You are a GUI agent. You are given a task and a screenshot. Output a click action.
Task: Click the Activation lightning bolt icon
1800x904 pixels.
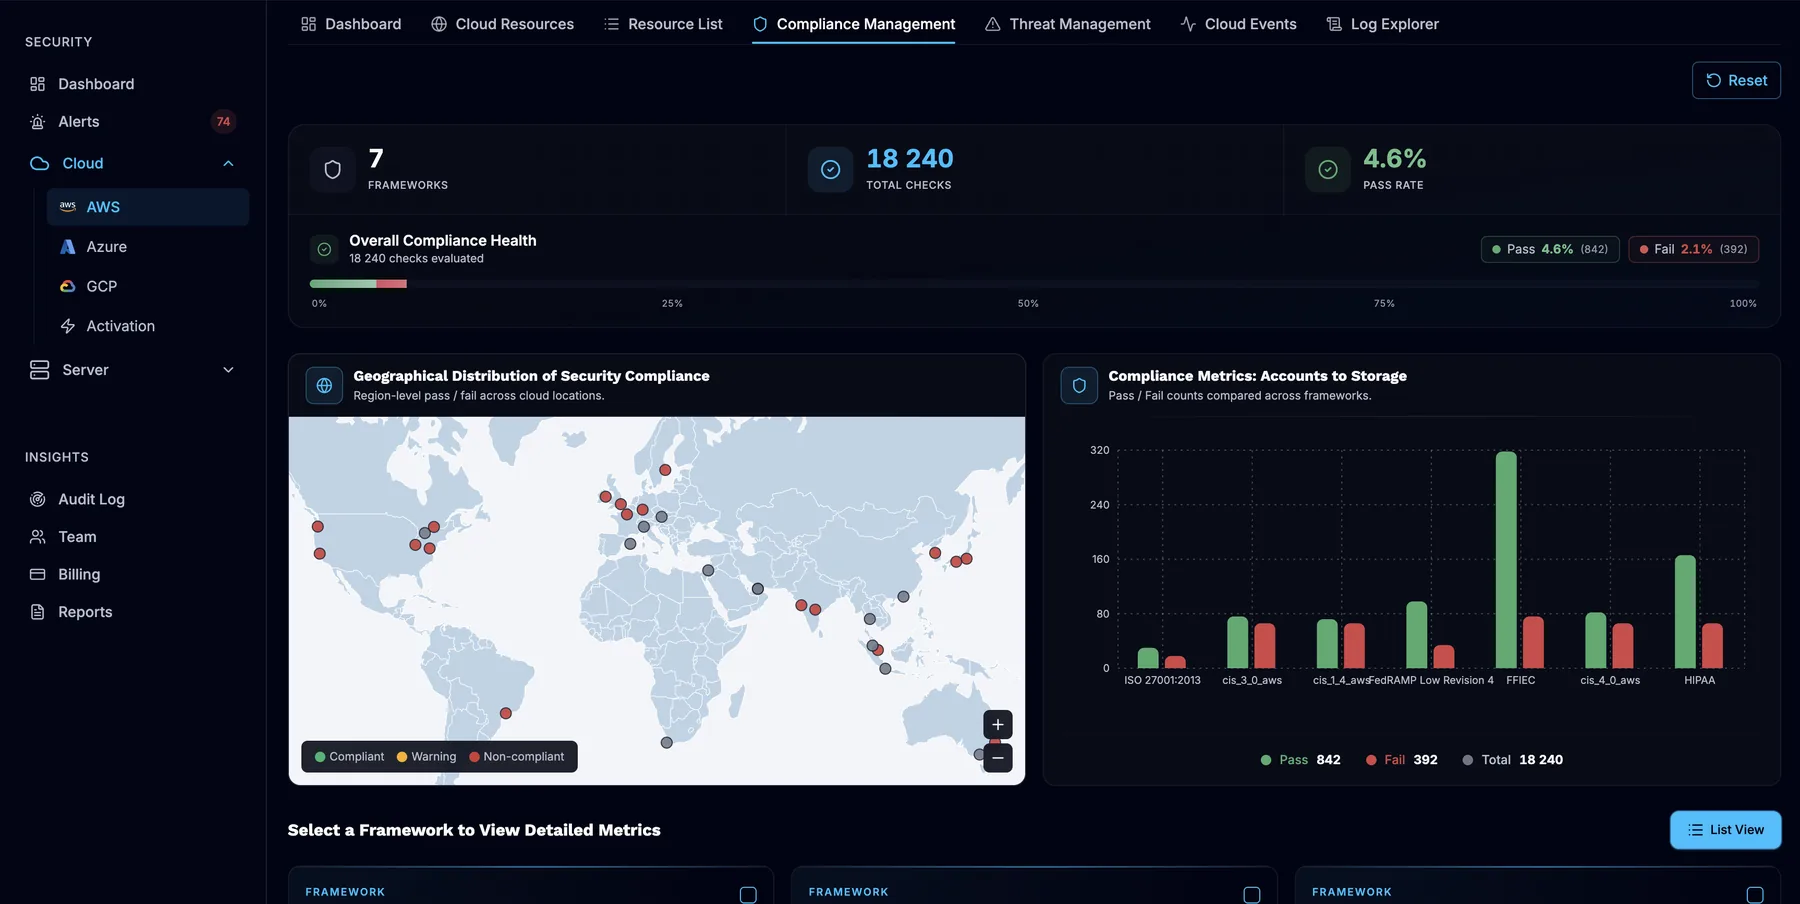tap(68, 326)
